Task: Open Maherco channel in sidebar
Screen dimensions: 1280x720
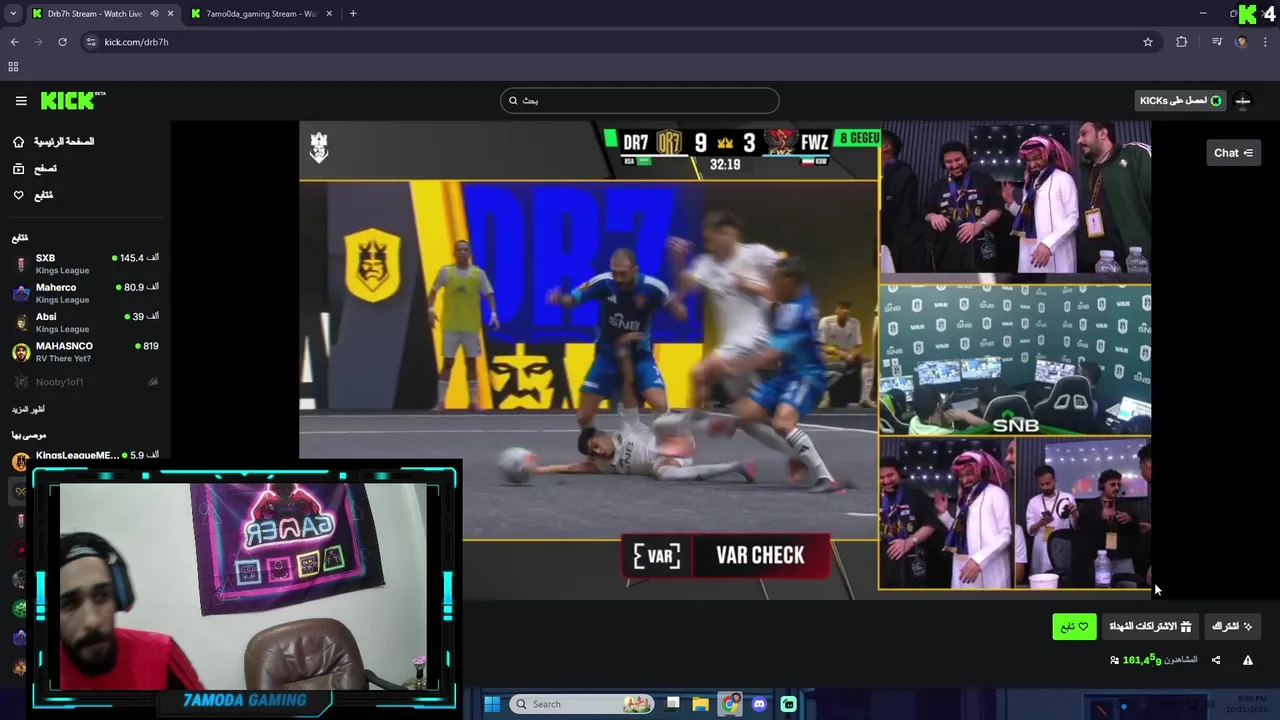Action: point(85,293)
